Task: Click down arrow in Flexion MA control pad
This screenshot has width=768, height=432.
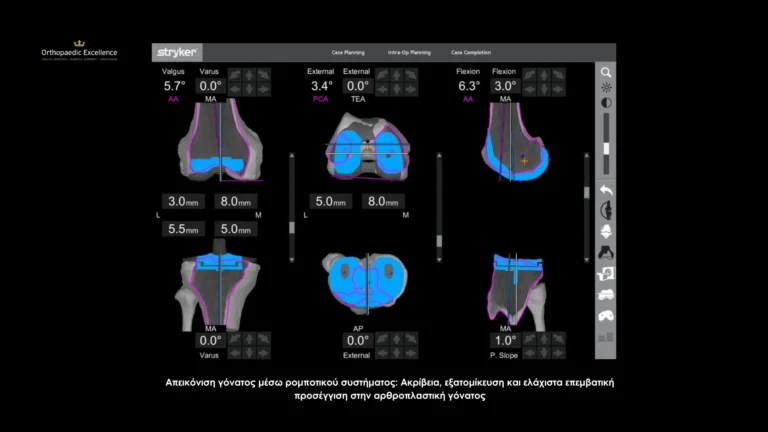Action: click(x=544, y=89)
